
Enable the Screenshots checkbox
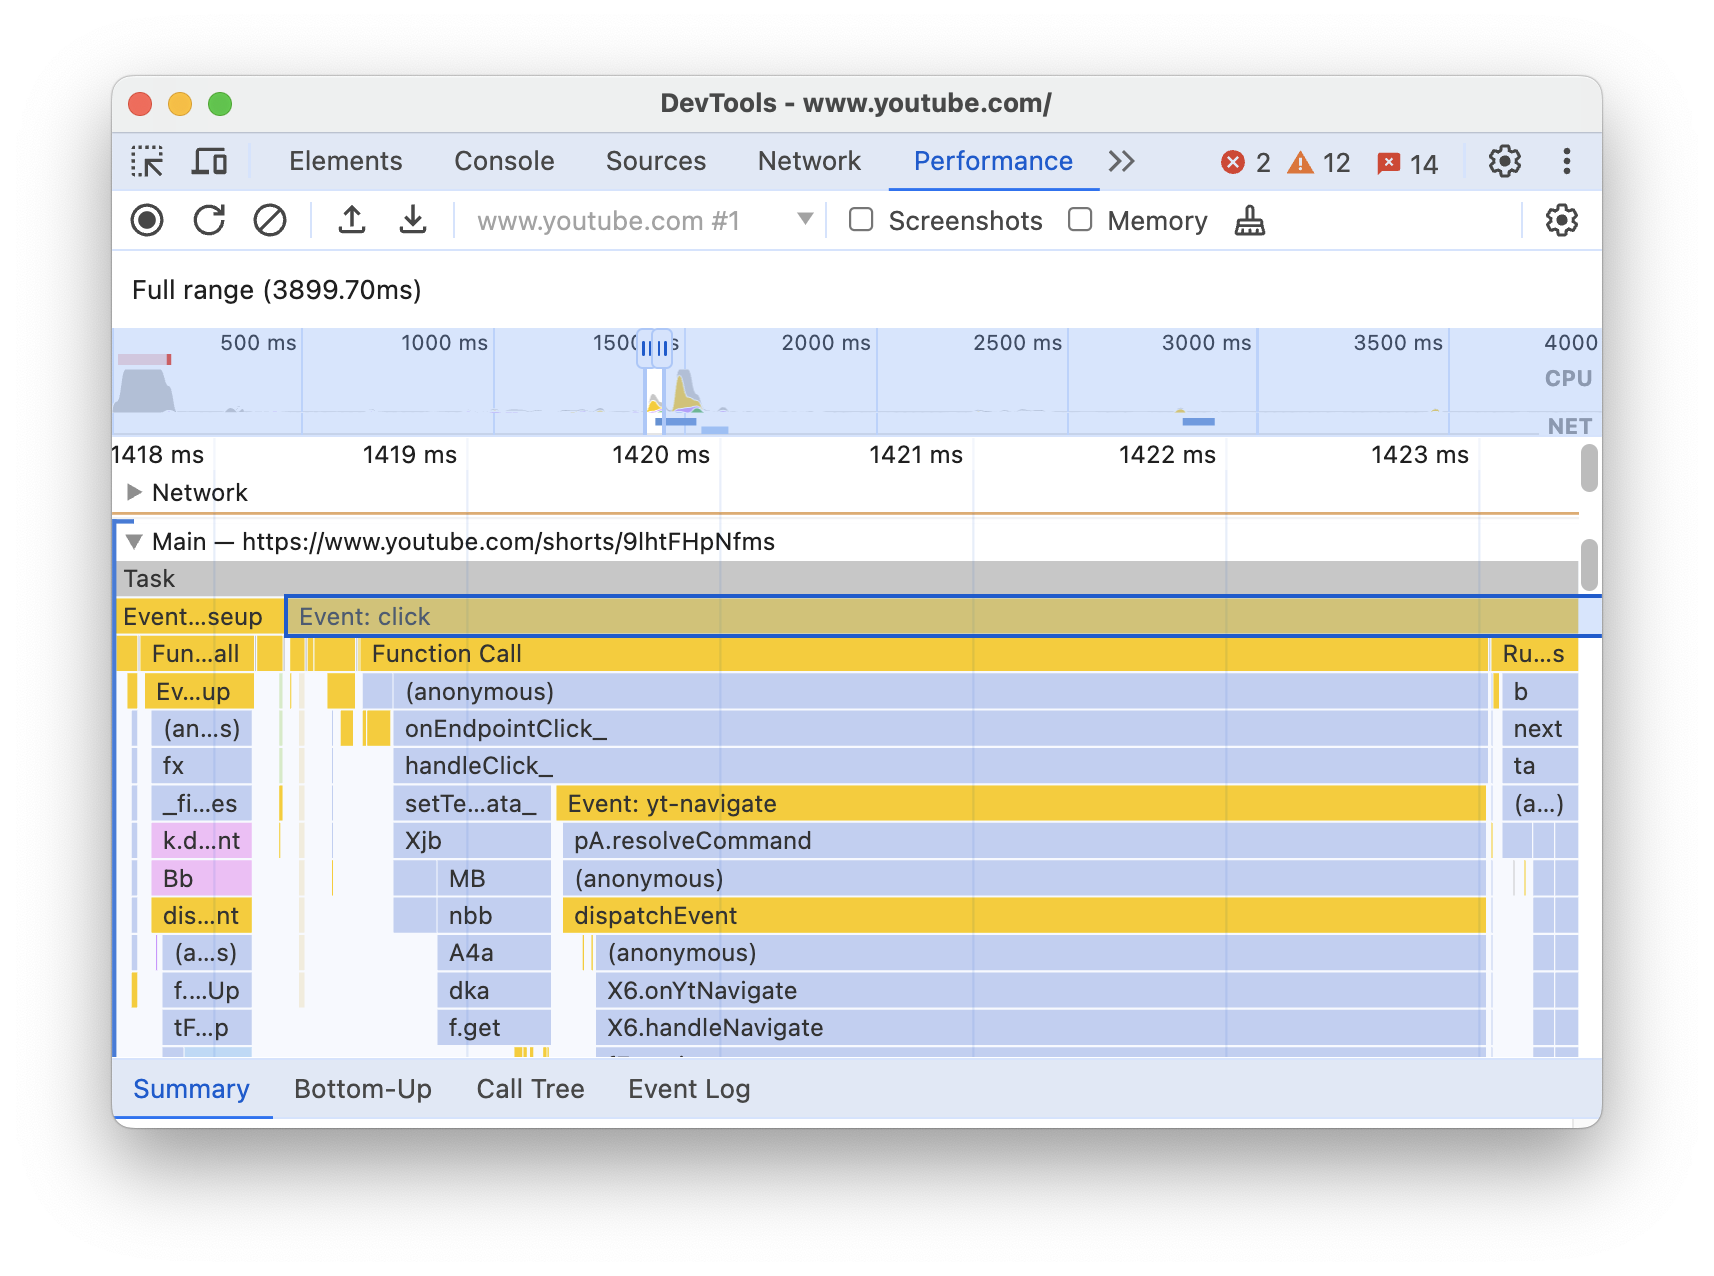pyautogui.click(x=861, y=220)
